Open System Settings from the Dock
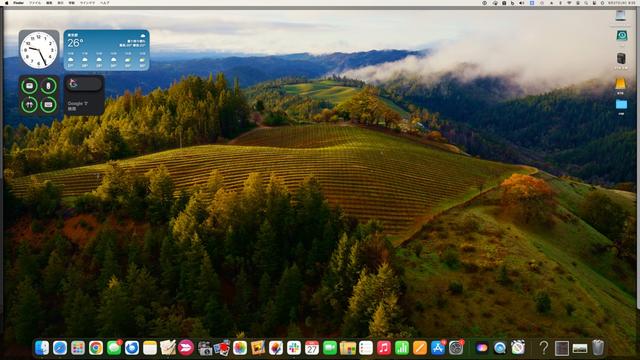This screenshot has width=640, height=360. click(x=456, y=348)
